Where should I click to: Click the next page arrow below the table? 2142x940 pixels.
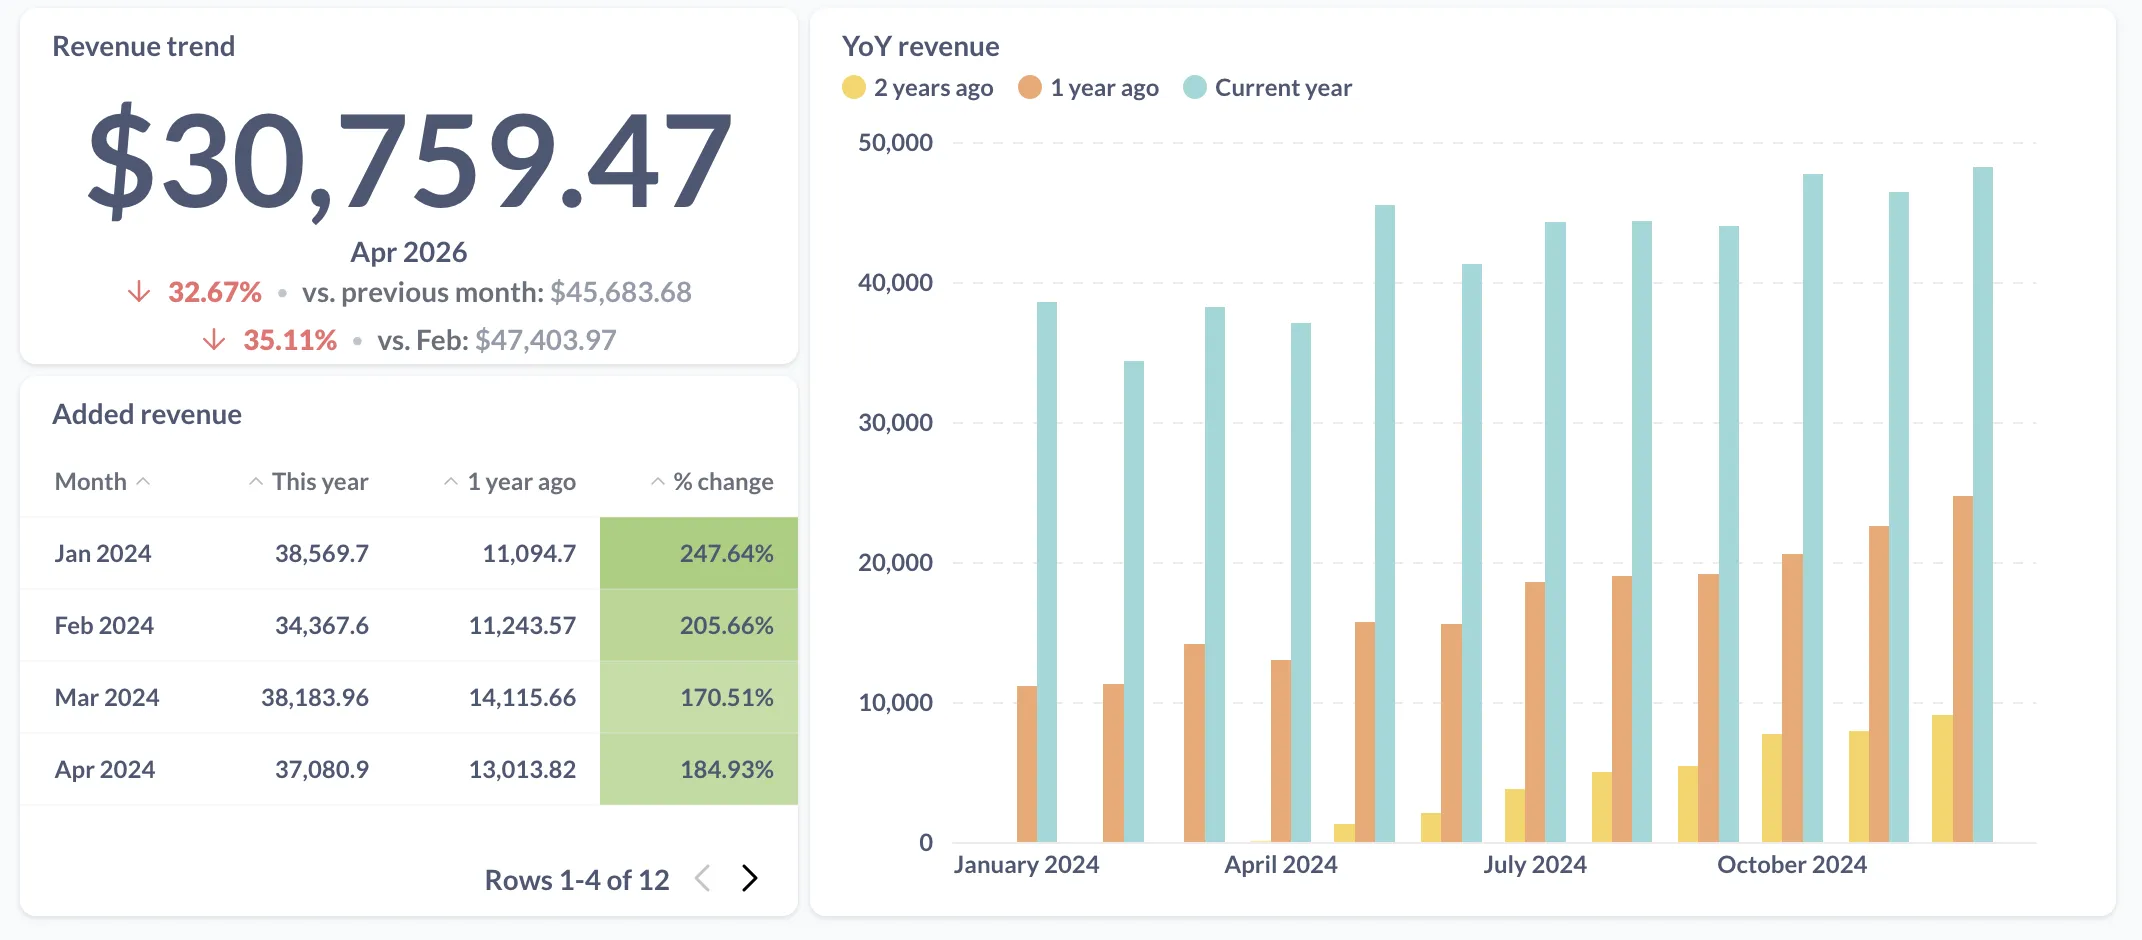click(x=749, y=878)
